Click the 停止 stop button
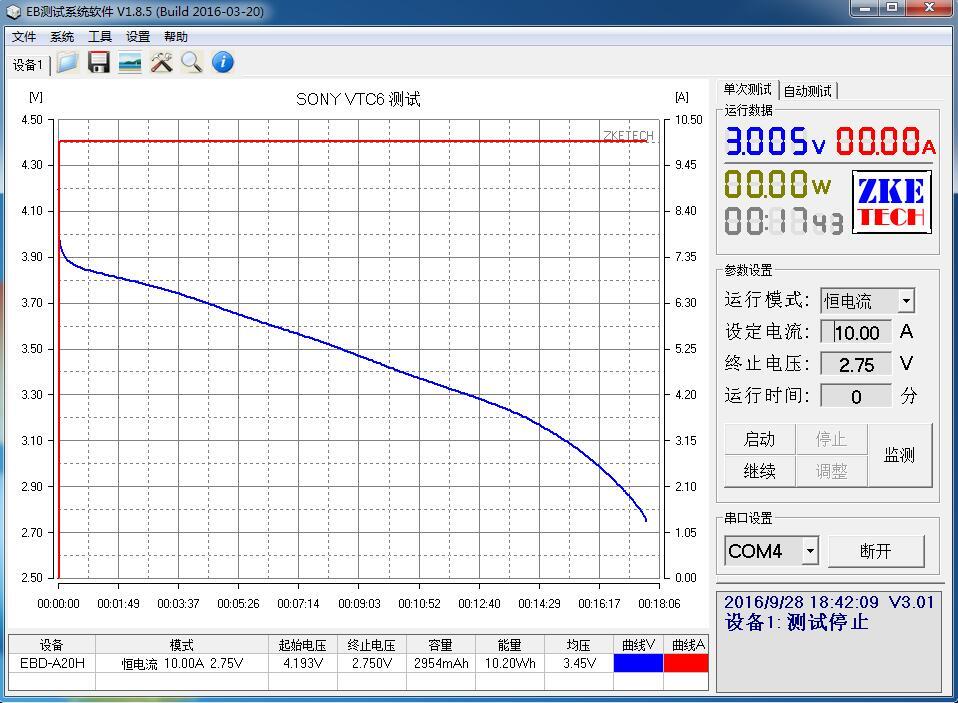 pos(831,439)
